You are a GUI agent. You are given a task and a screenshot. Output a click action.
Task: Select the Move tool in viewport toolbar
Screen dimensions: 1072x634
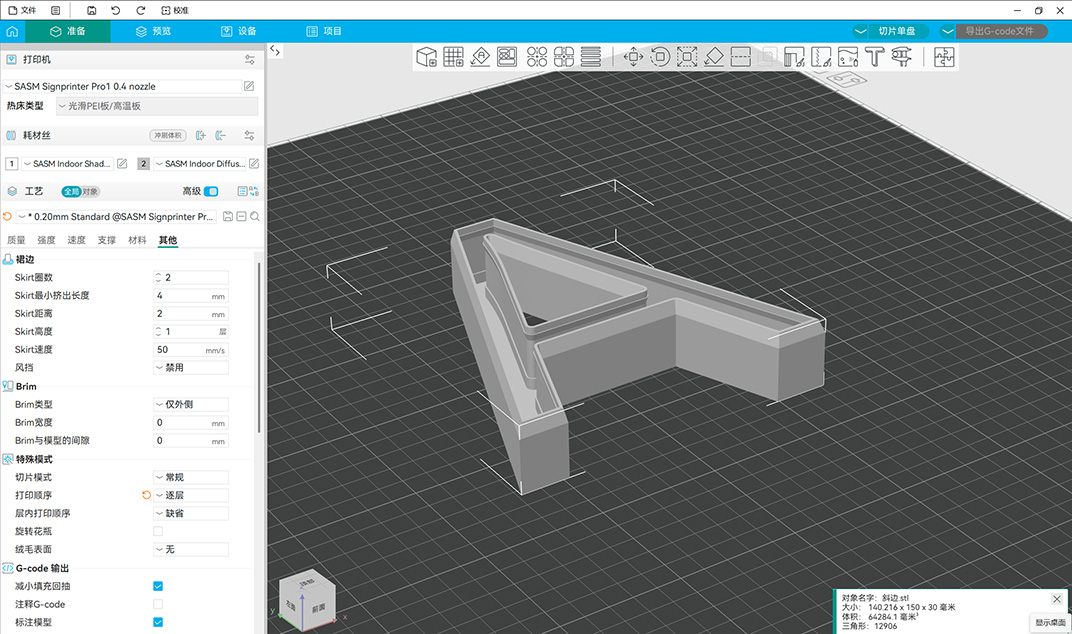point(633,57)
